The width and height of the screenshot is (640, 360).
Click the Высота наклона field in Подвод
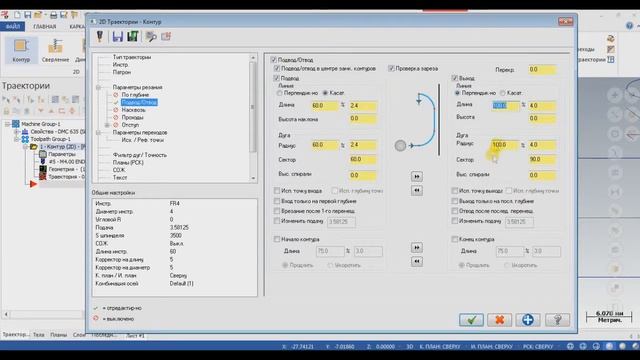click(x=363, y=119)
